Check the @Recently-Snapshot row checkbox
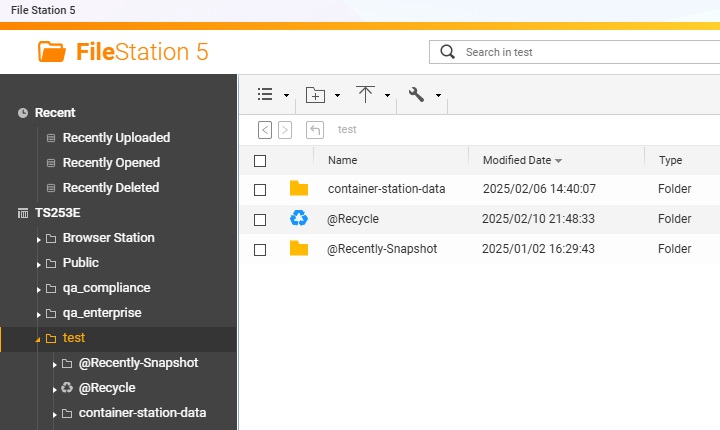 [x=260, y=249]
